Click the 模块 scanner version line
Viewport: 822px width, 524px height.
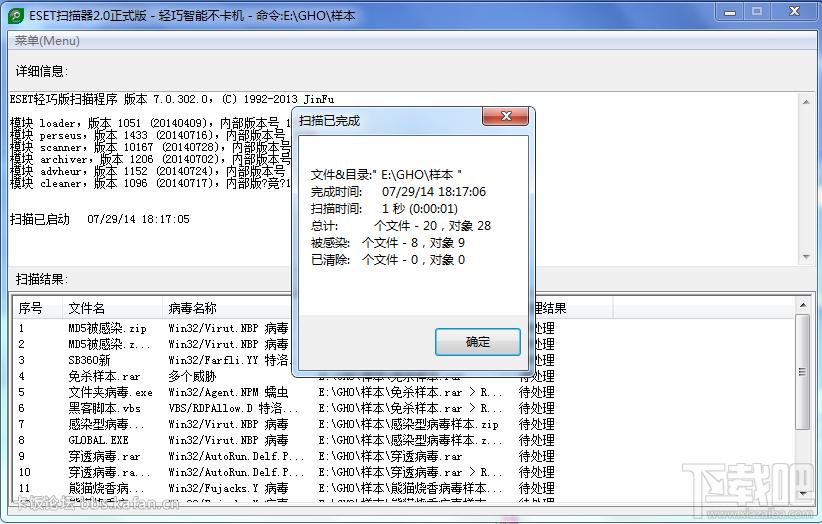point(150,148)
